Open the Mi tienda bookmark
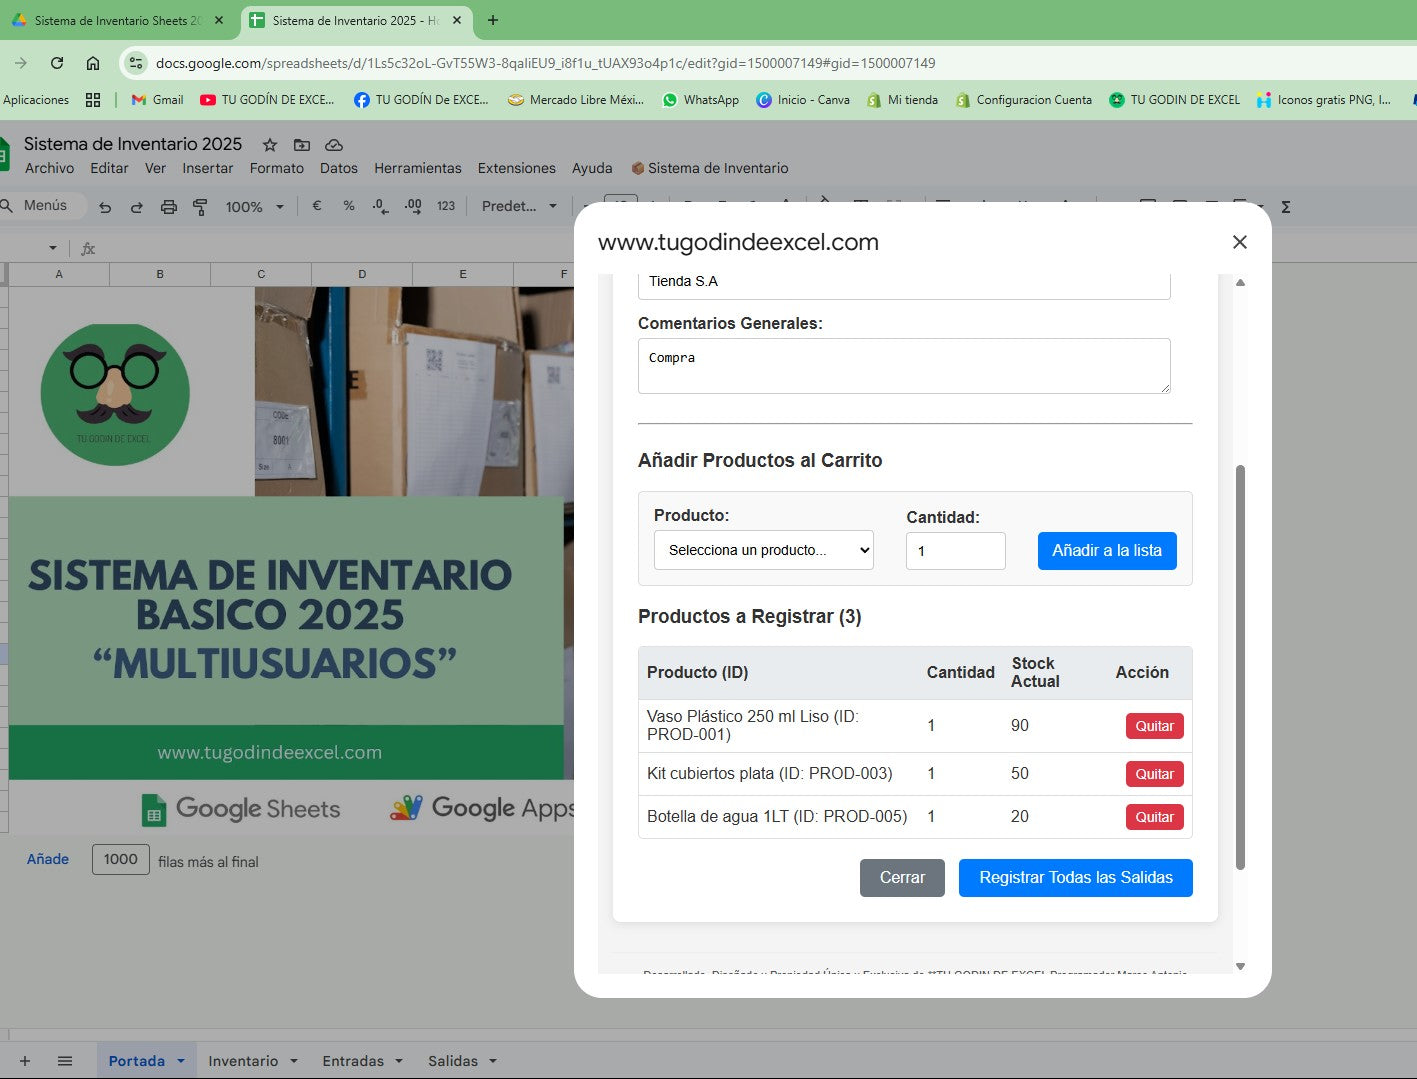The height and width of the screenshot is (1079, 1417). tap(902, 100)
